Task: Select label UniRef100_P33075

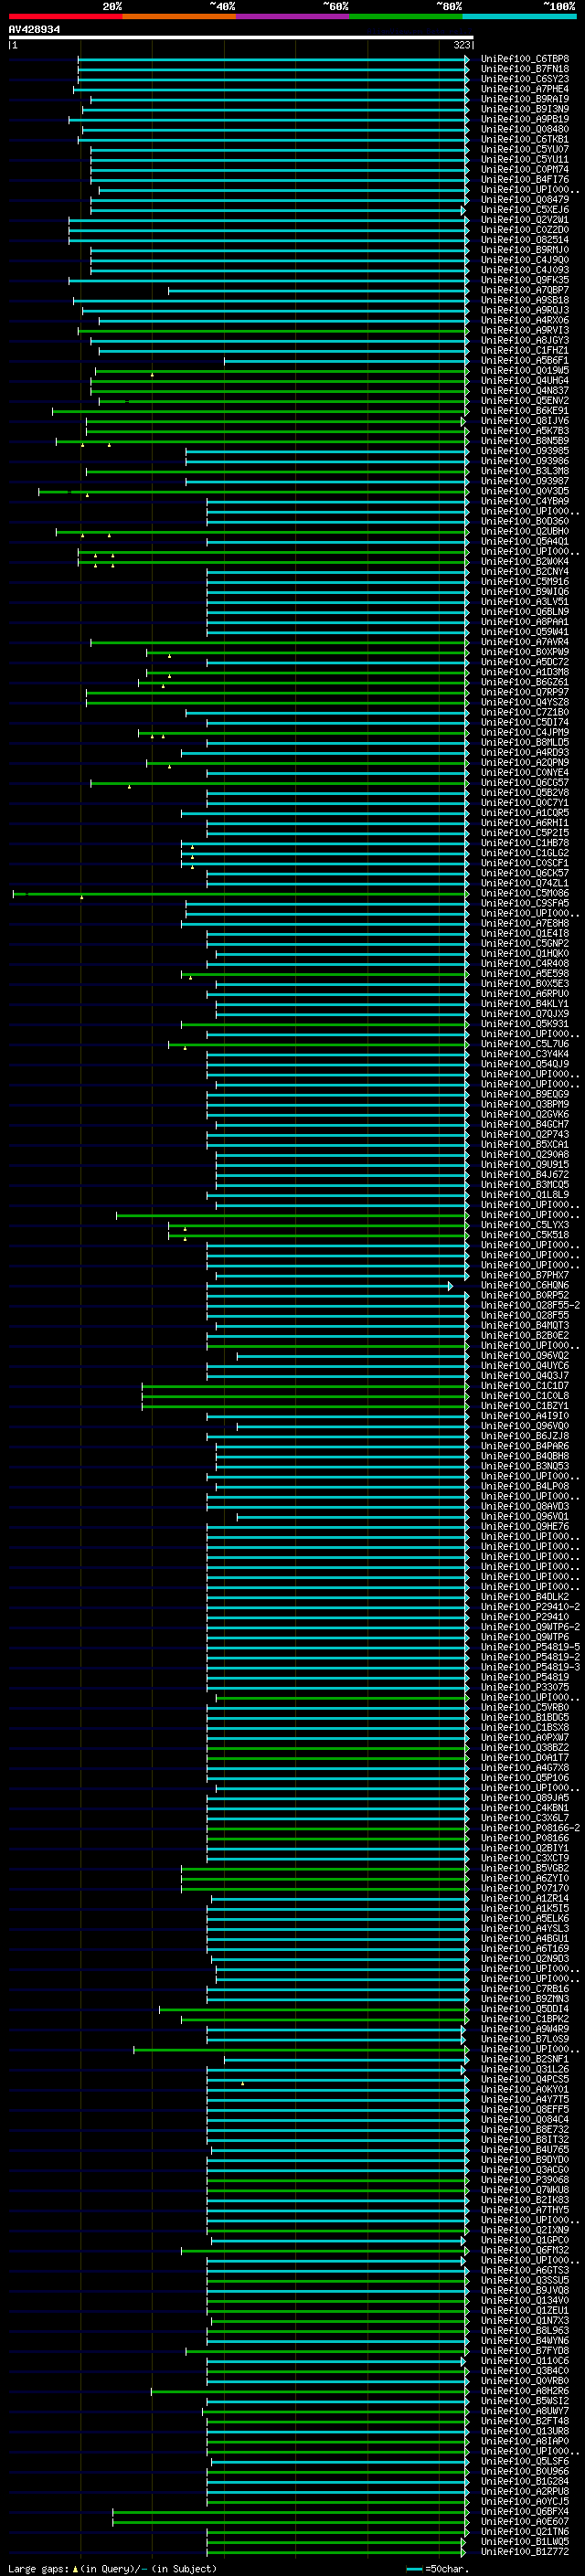Action: pyautogui.click(x=525, y=1687)
